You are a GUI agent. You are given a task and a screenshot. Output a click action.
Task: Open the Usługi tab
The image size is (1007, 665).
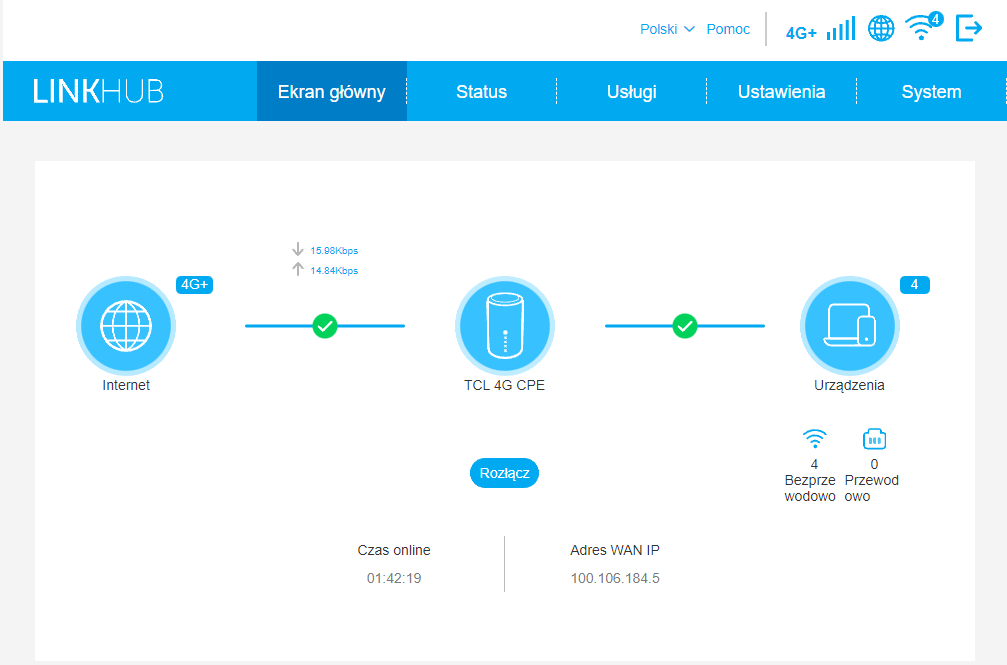[632, 91]
